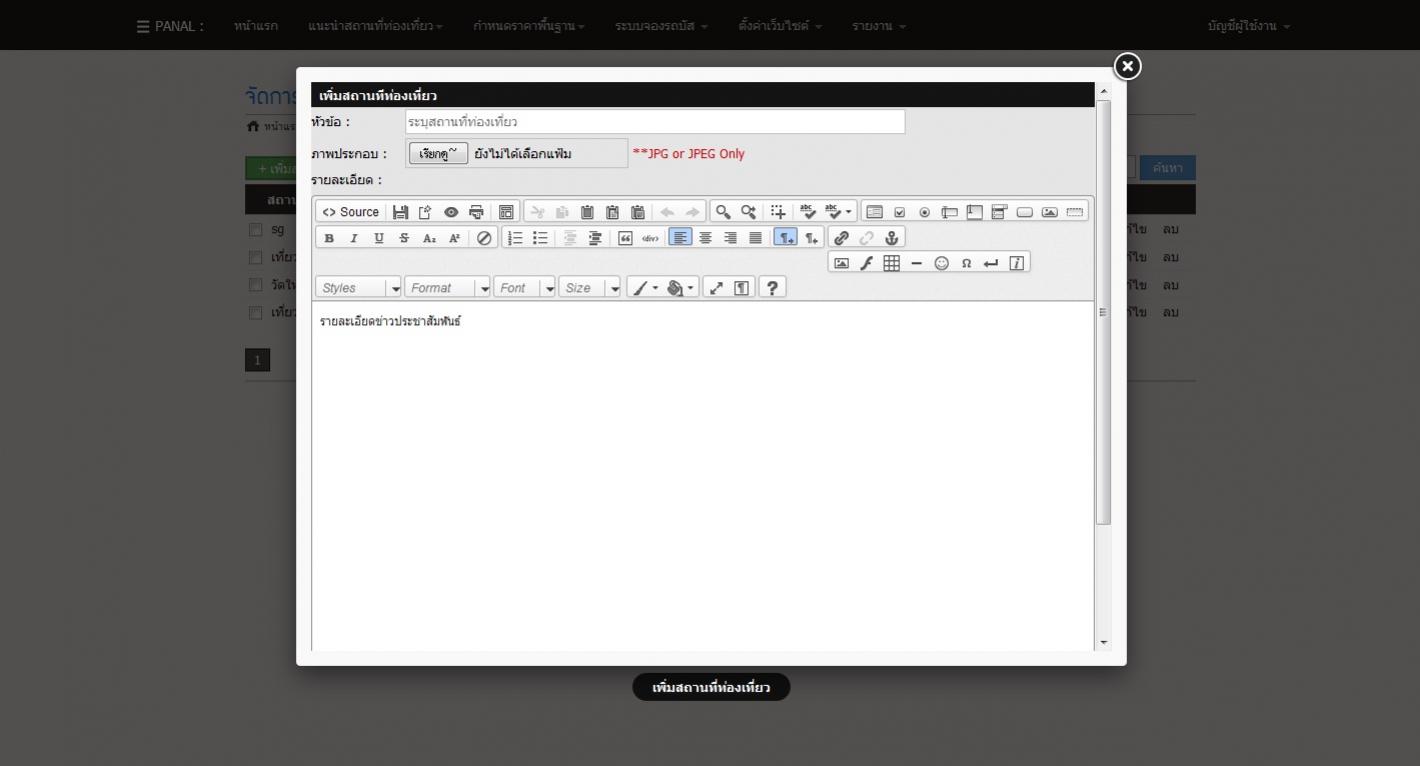Maximize the editor area
Image resolution: width=1420 pixels, height=766 pixels.
[717, 288]
